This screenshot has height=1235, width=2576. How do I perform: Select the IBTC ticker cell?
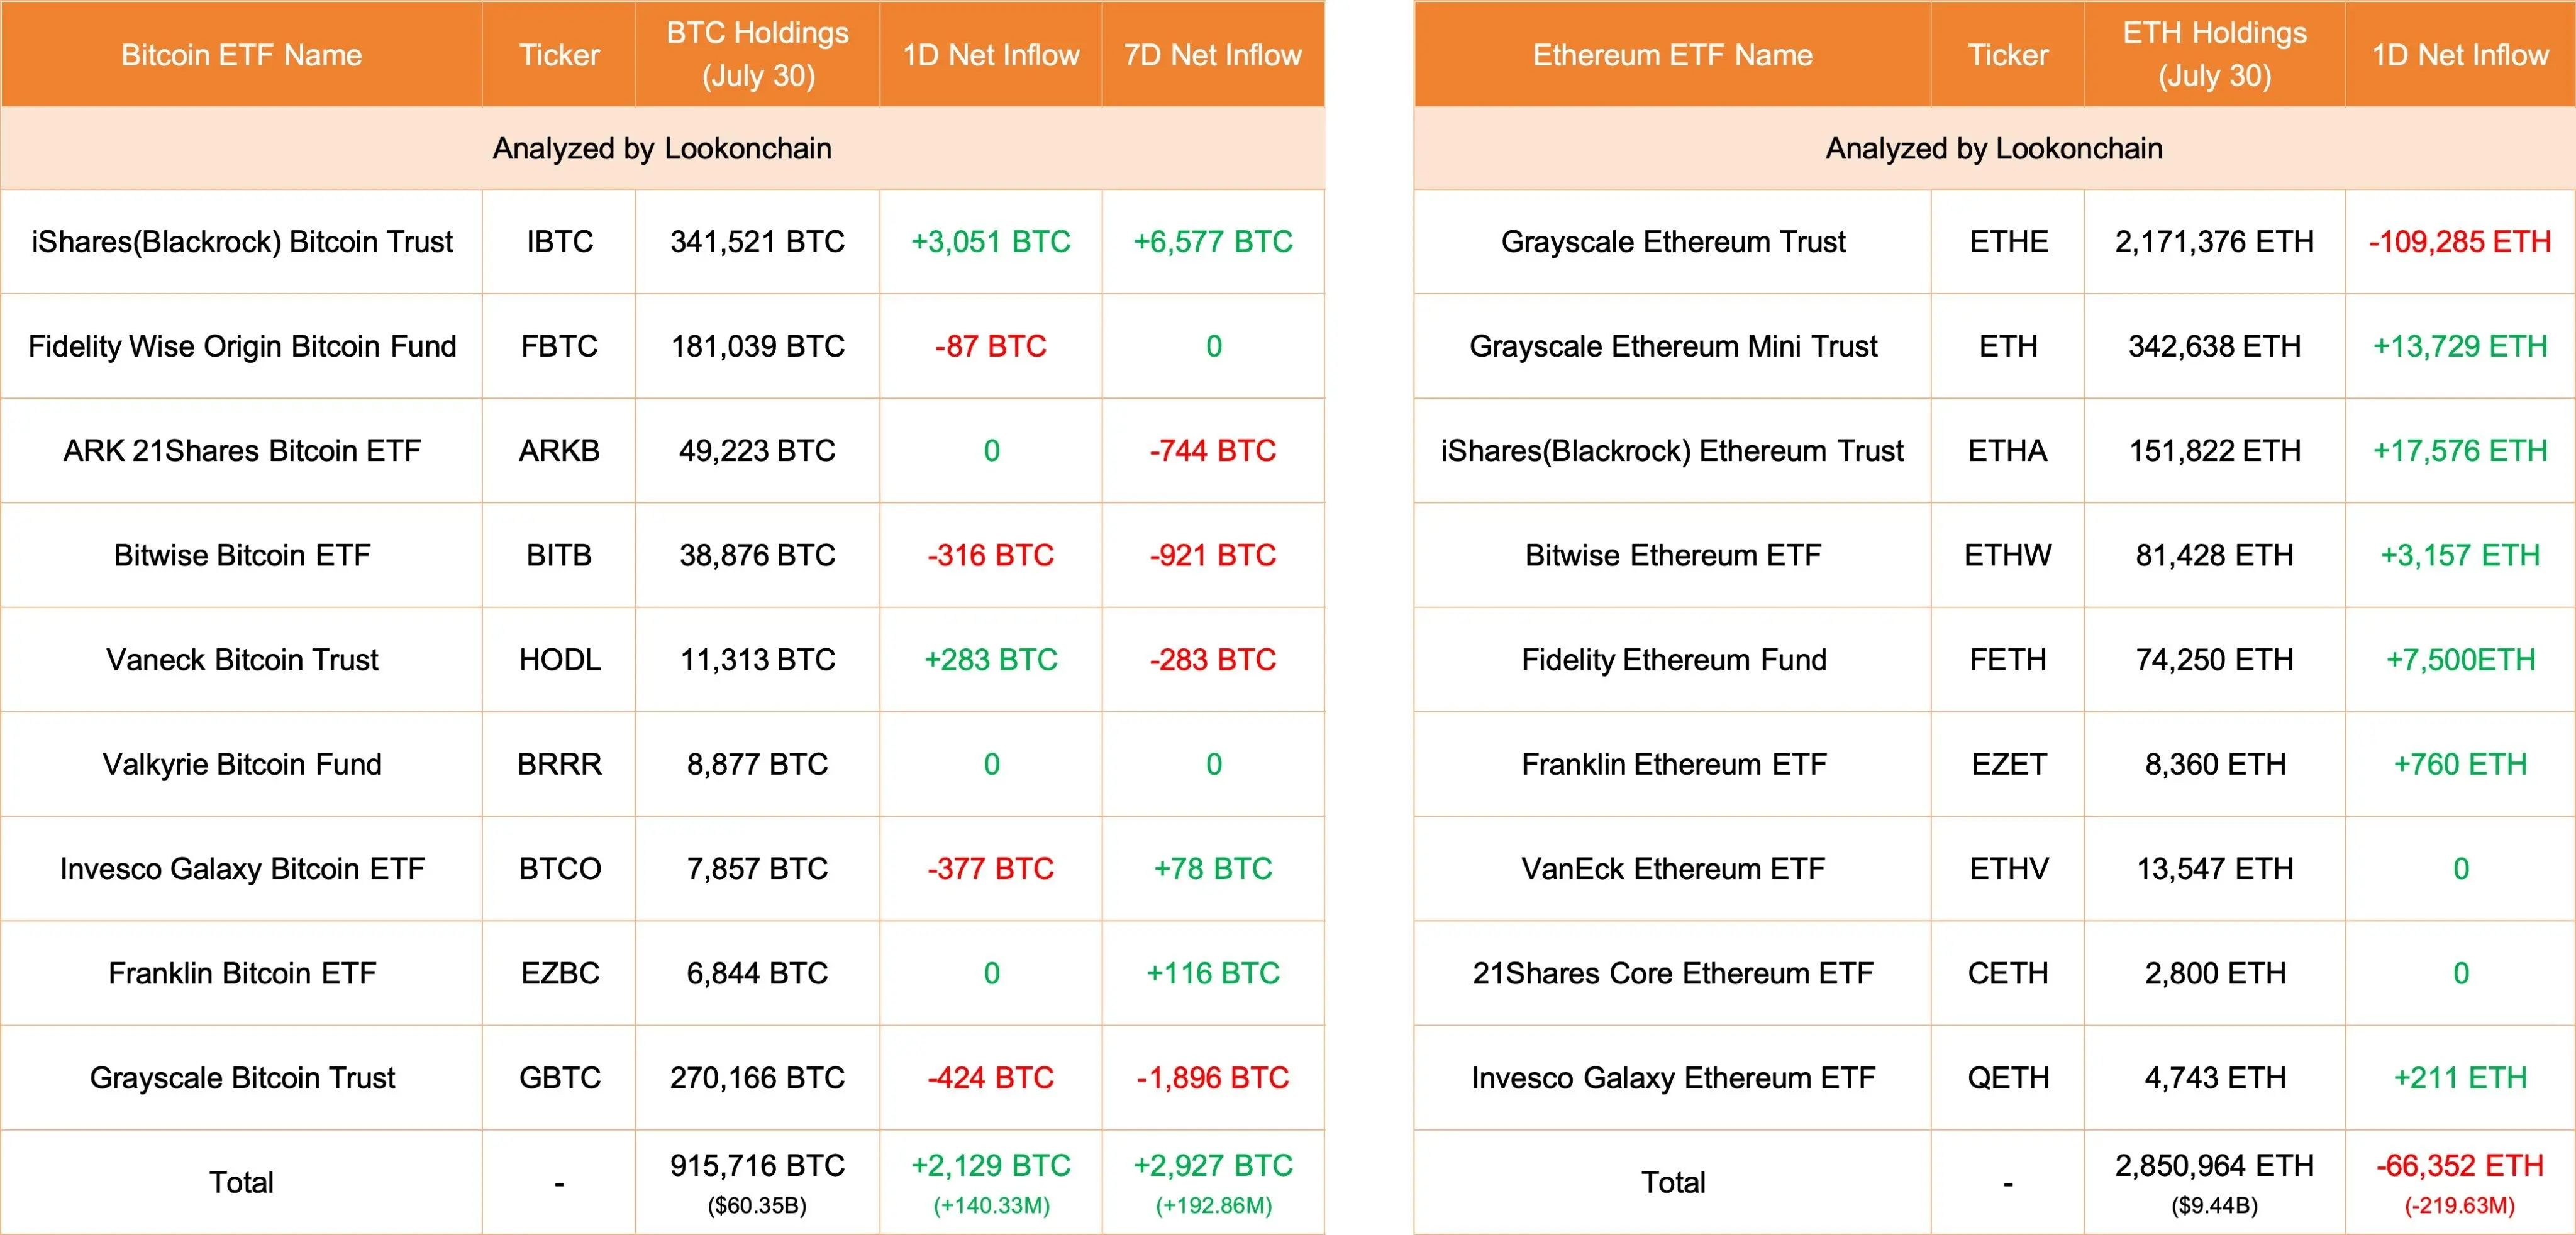pos(559,241)
